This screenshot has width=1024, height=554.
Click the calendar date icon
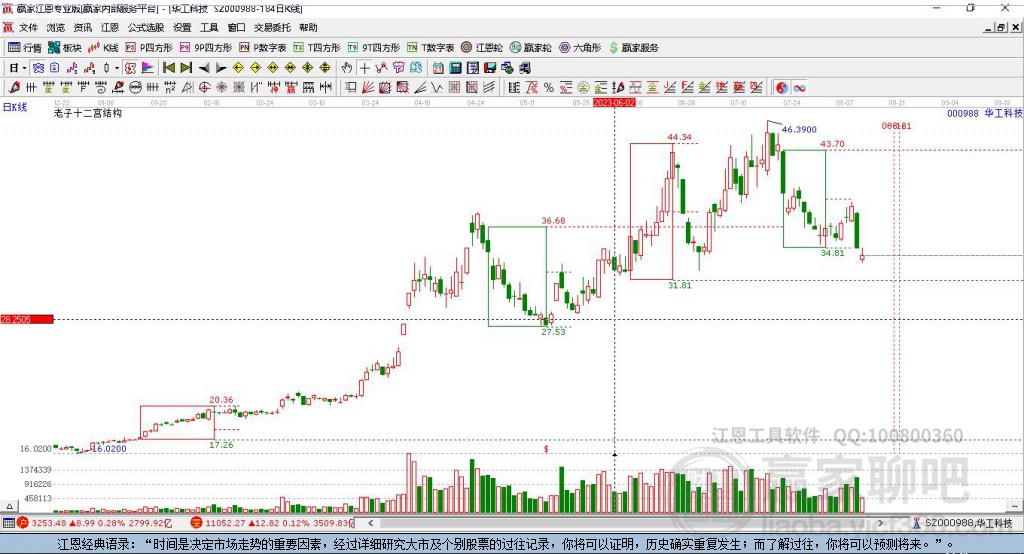click(x=438, y=68)
